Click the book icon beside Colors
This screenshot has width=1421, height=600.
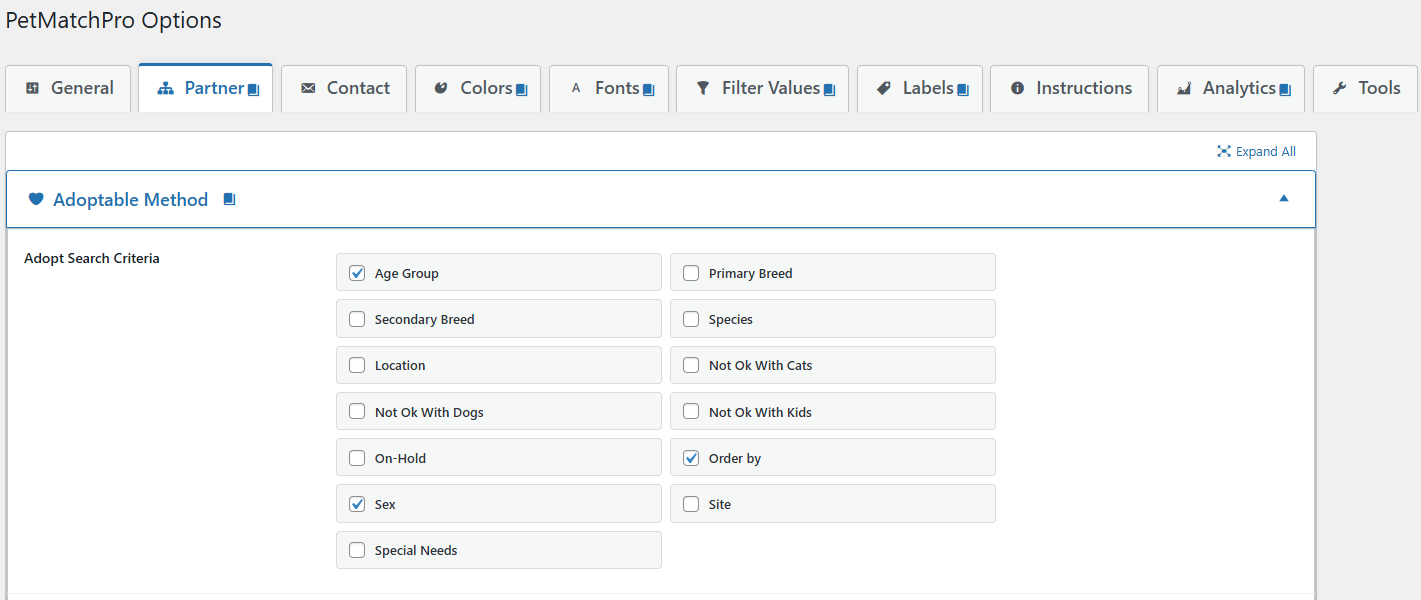pos(521,90)
